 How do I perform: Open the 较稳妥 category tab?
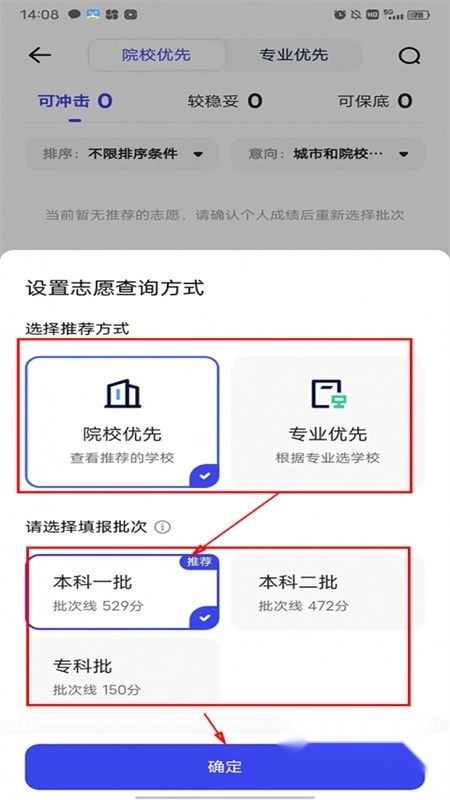(224, 101)
